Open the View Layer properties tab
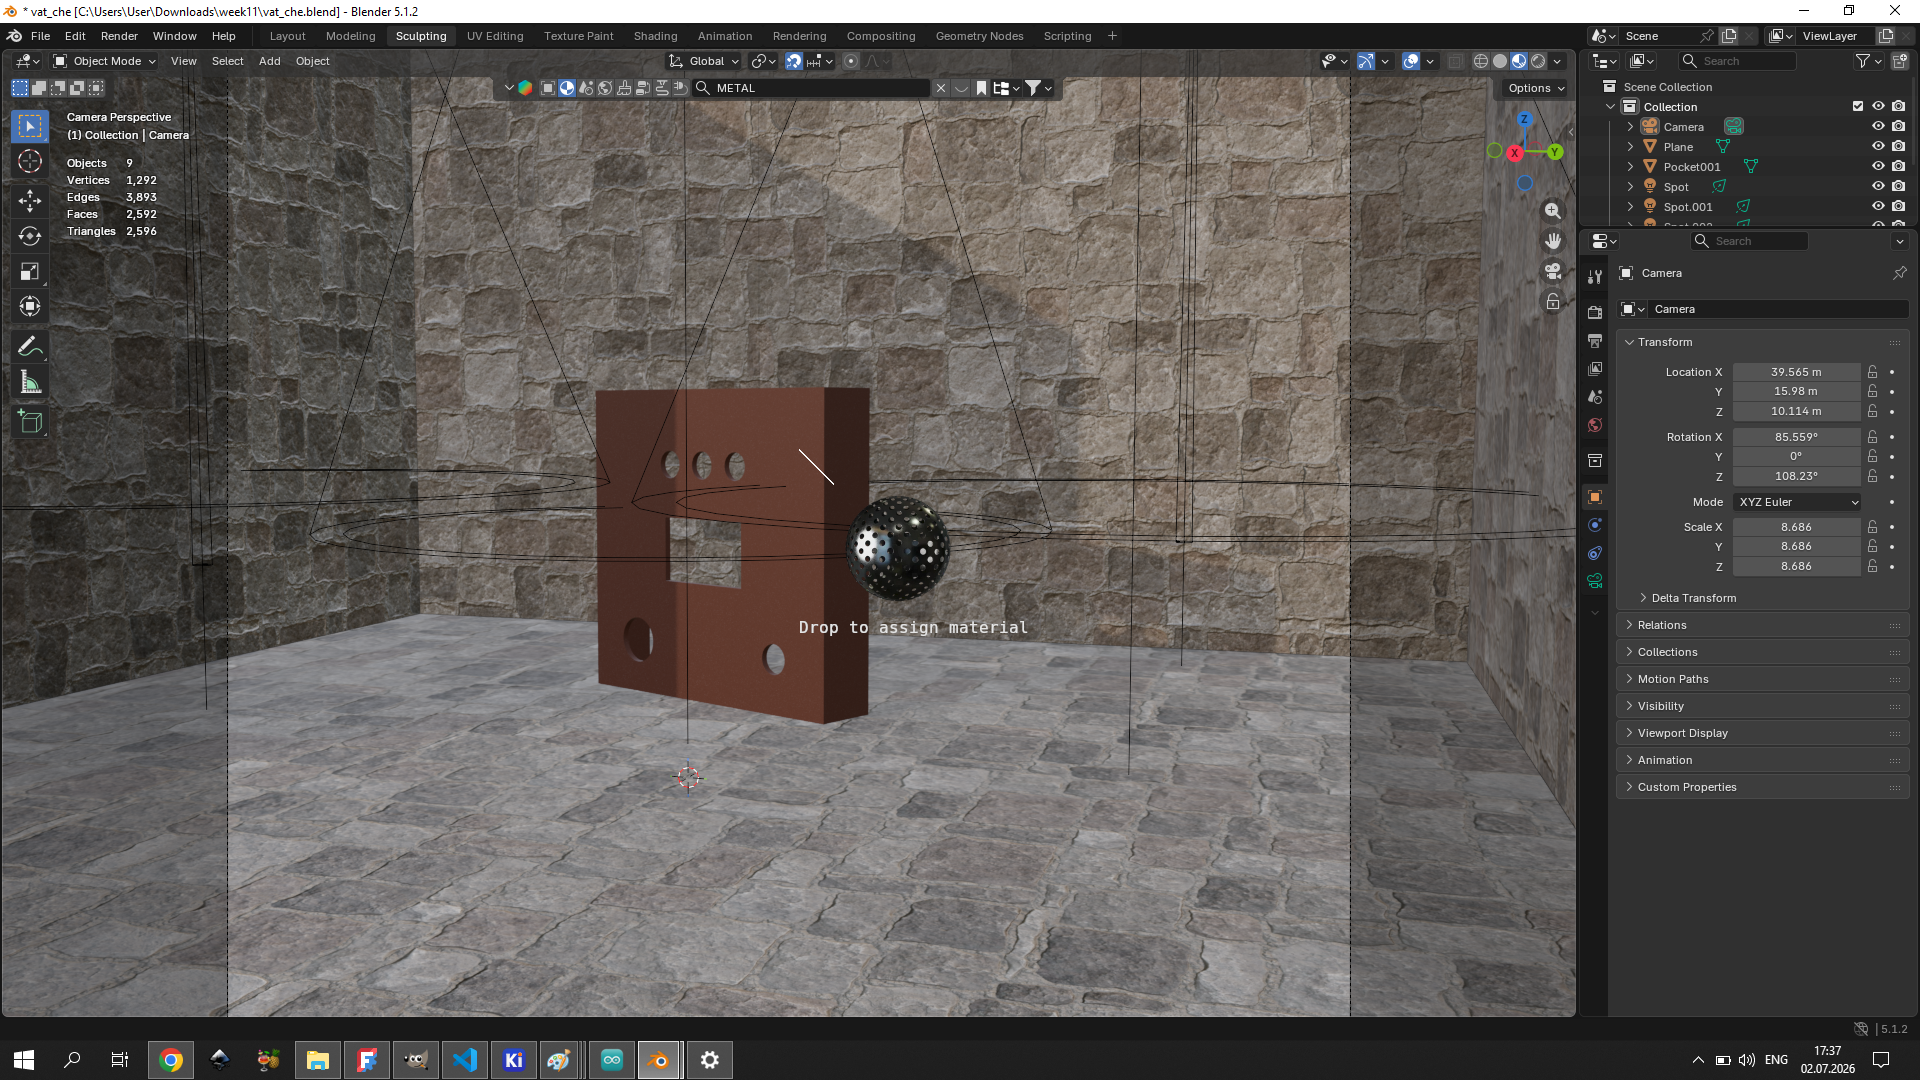The image size is (1920, 1080). tap(1595, 369)
